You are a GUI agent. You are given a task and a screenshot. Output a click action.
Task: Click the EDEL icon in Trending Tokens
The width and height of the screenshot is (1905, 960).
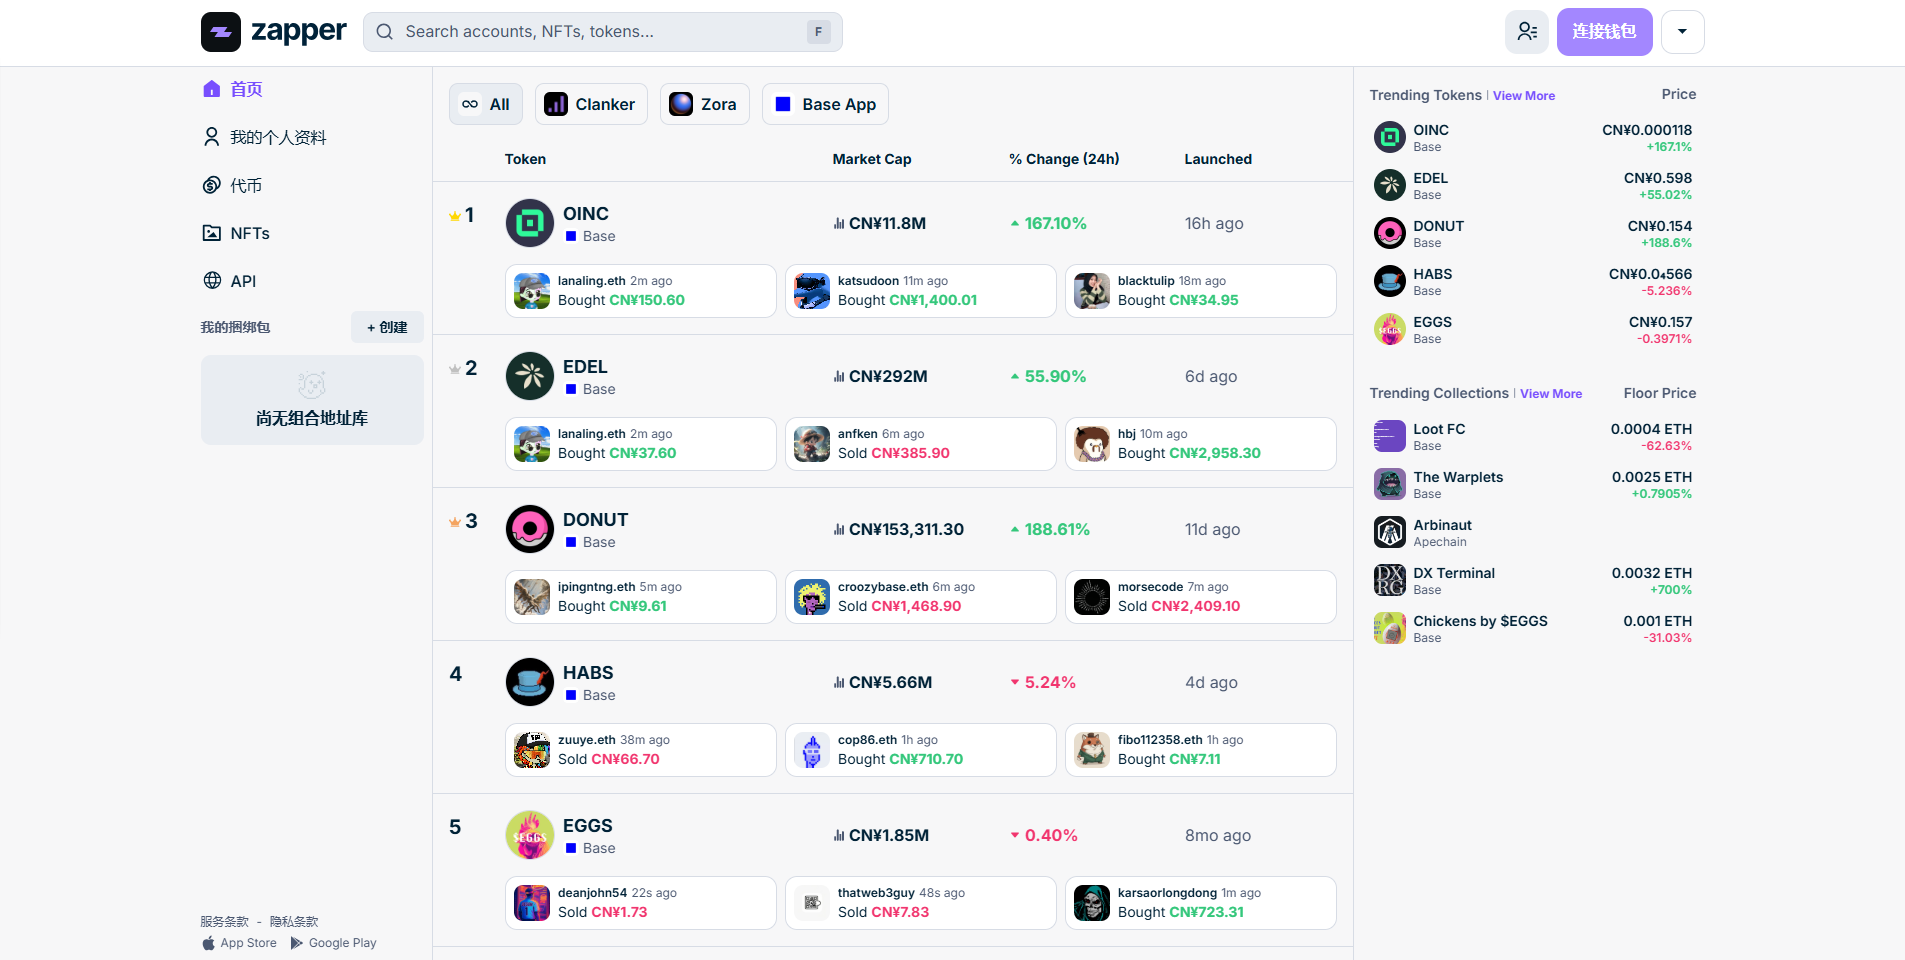(x=1389, y=185)
